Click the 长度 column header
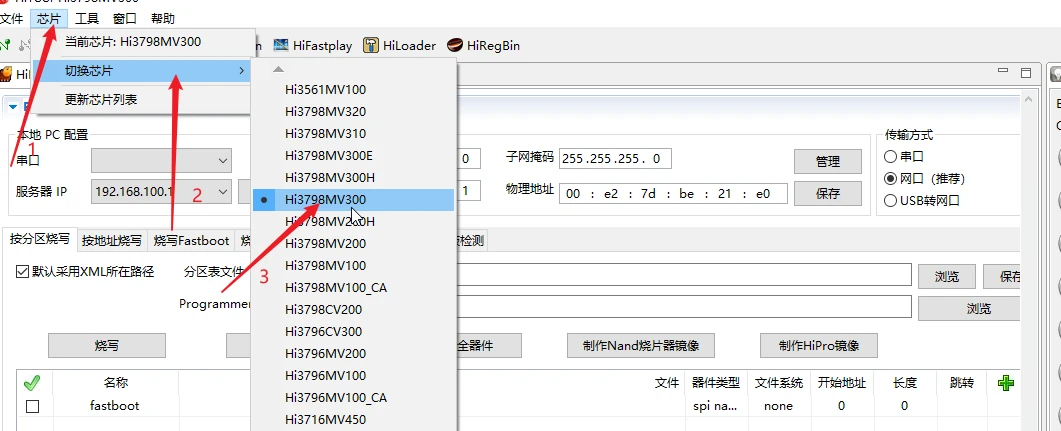The width and height of the screenshot is (1061, 431). pos(904,383)
